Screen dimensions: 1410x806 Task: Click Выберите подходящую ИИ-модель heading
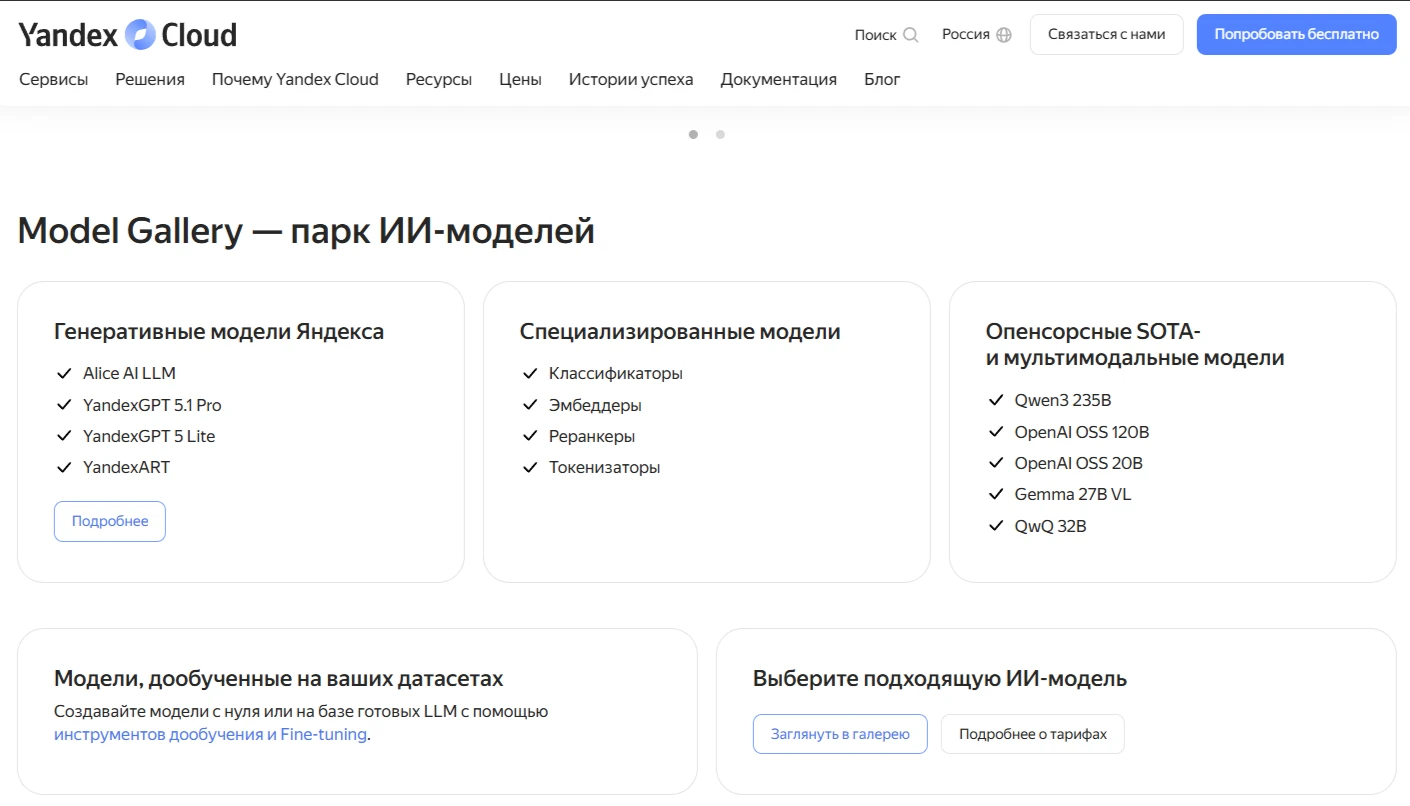tap(940, 679)
